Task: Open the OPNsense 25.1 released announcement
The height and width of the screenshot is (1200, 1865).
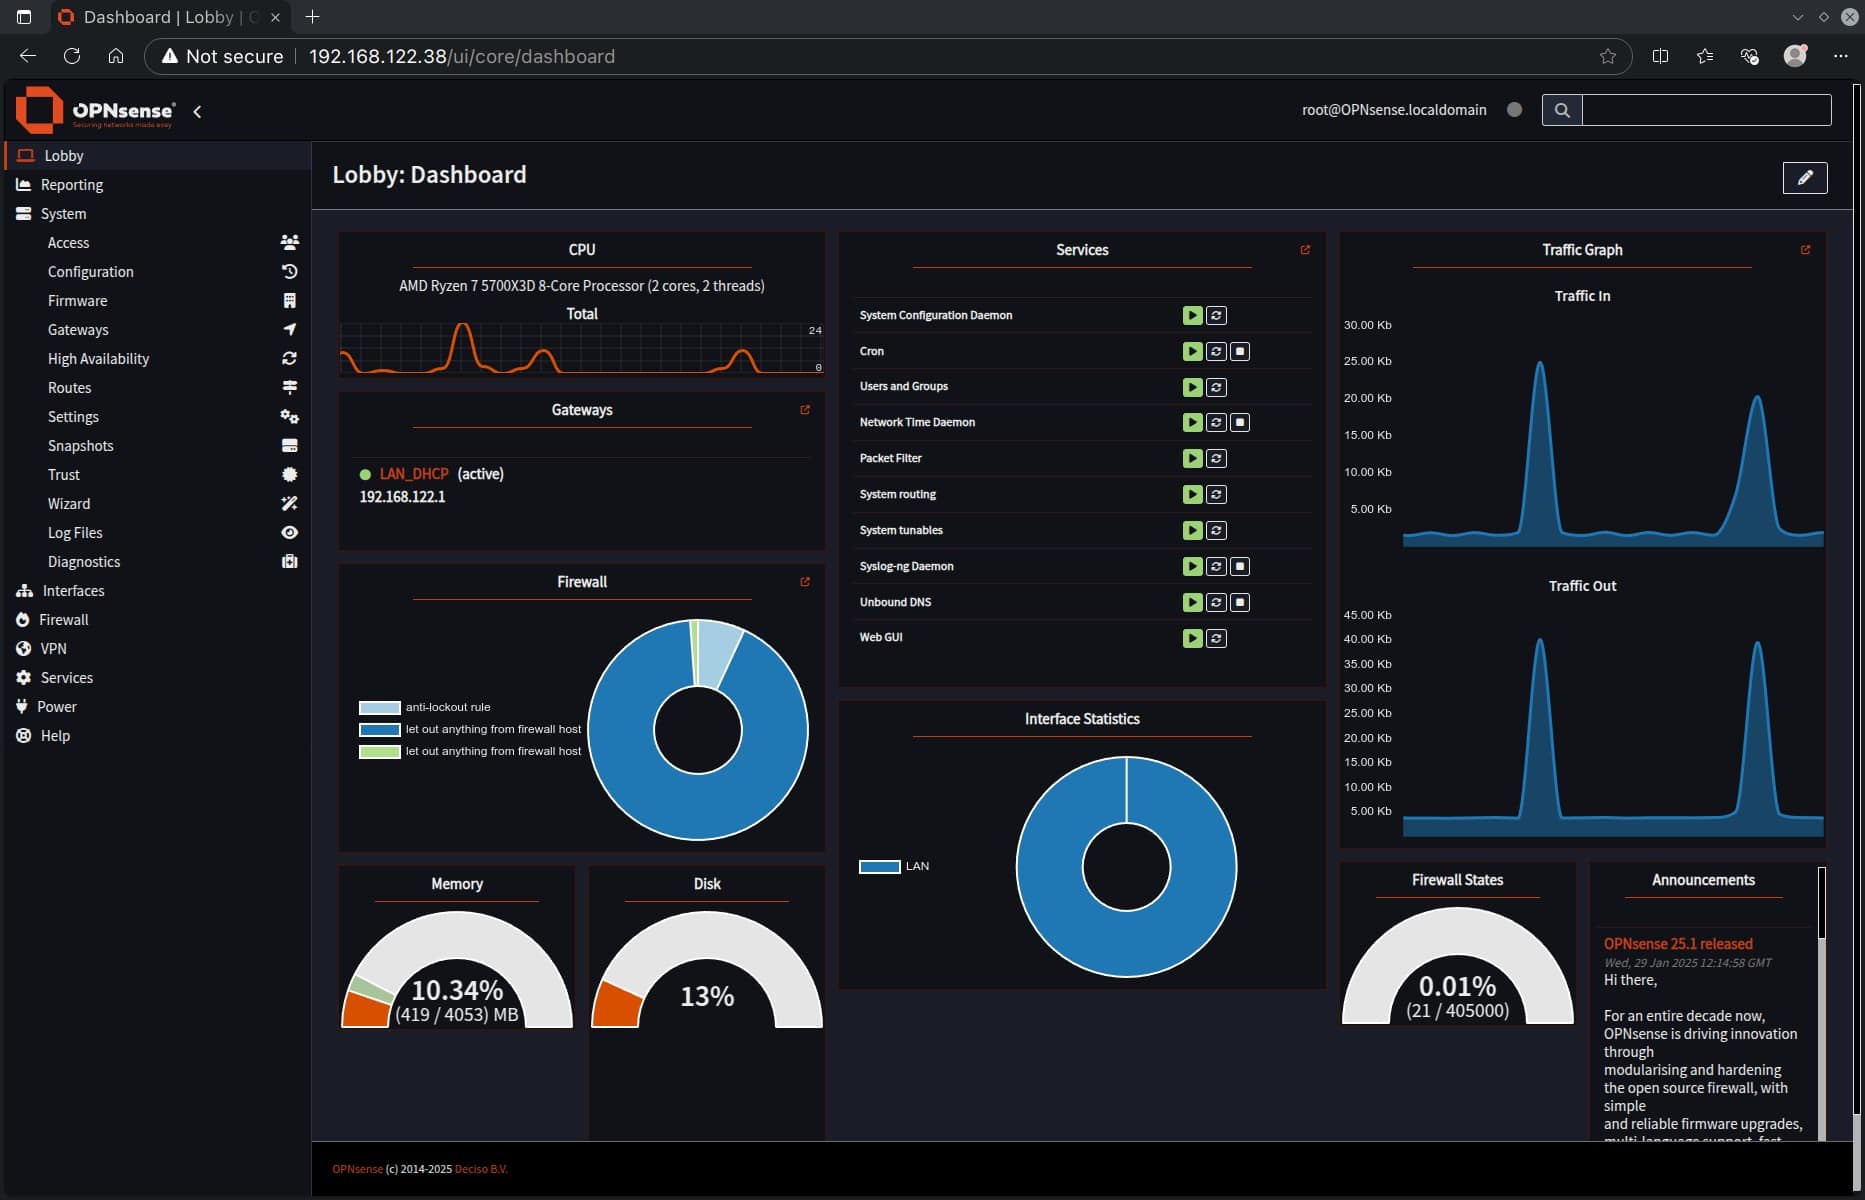Action: click(1677, 943)
